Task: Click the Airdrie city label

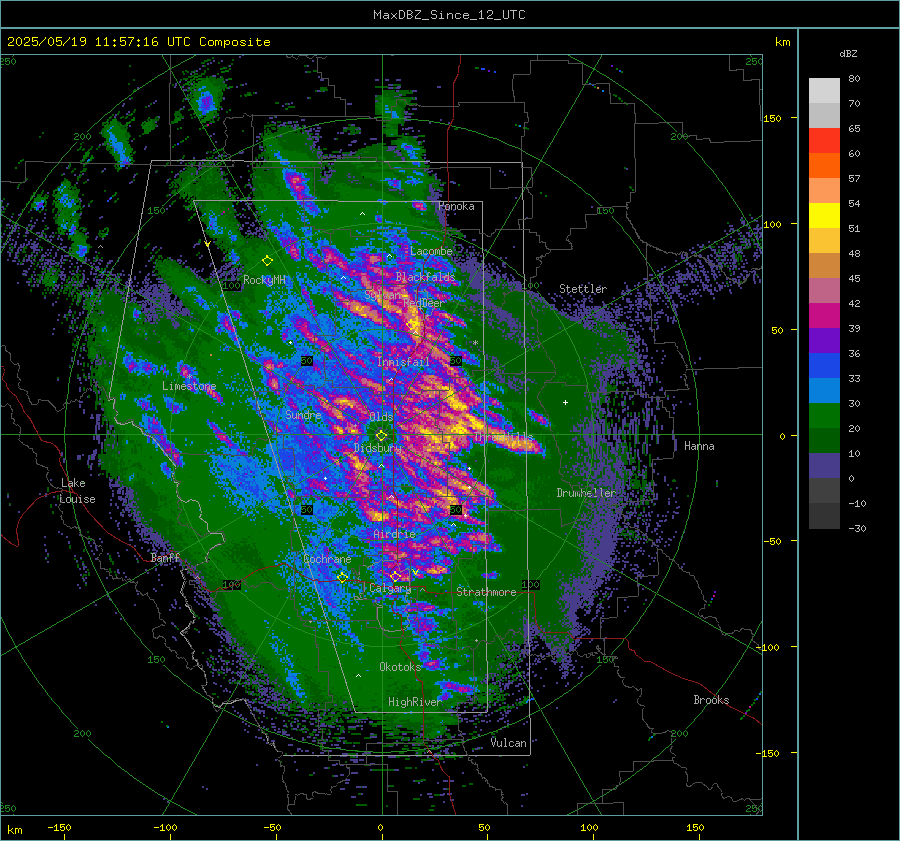Action: [394, 534]
